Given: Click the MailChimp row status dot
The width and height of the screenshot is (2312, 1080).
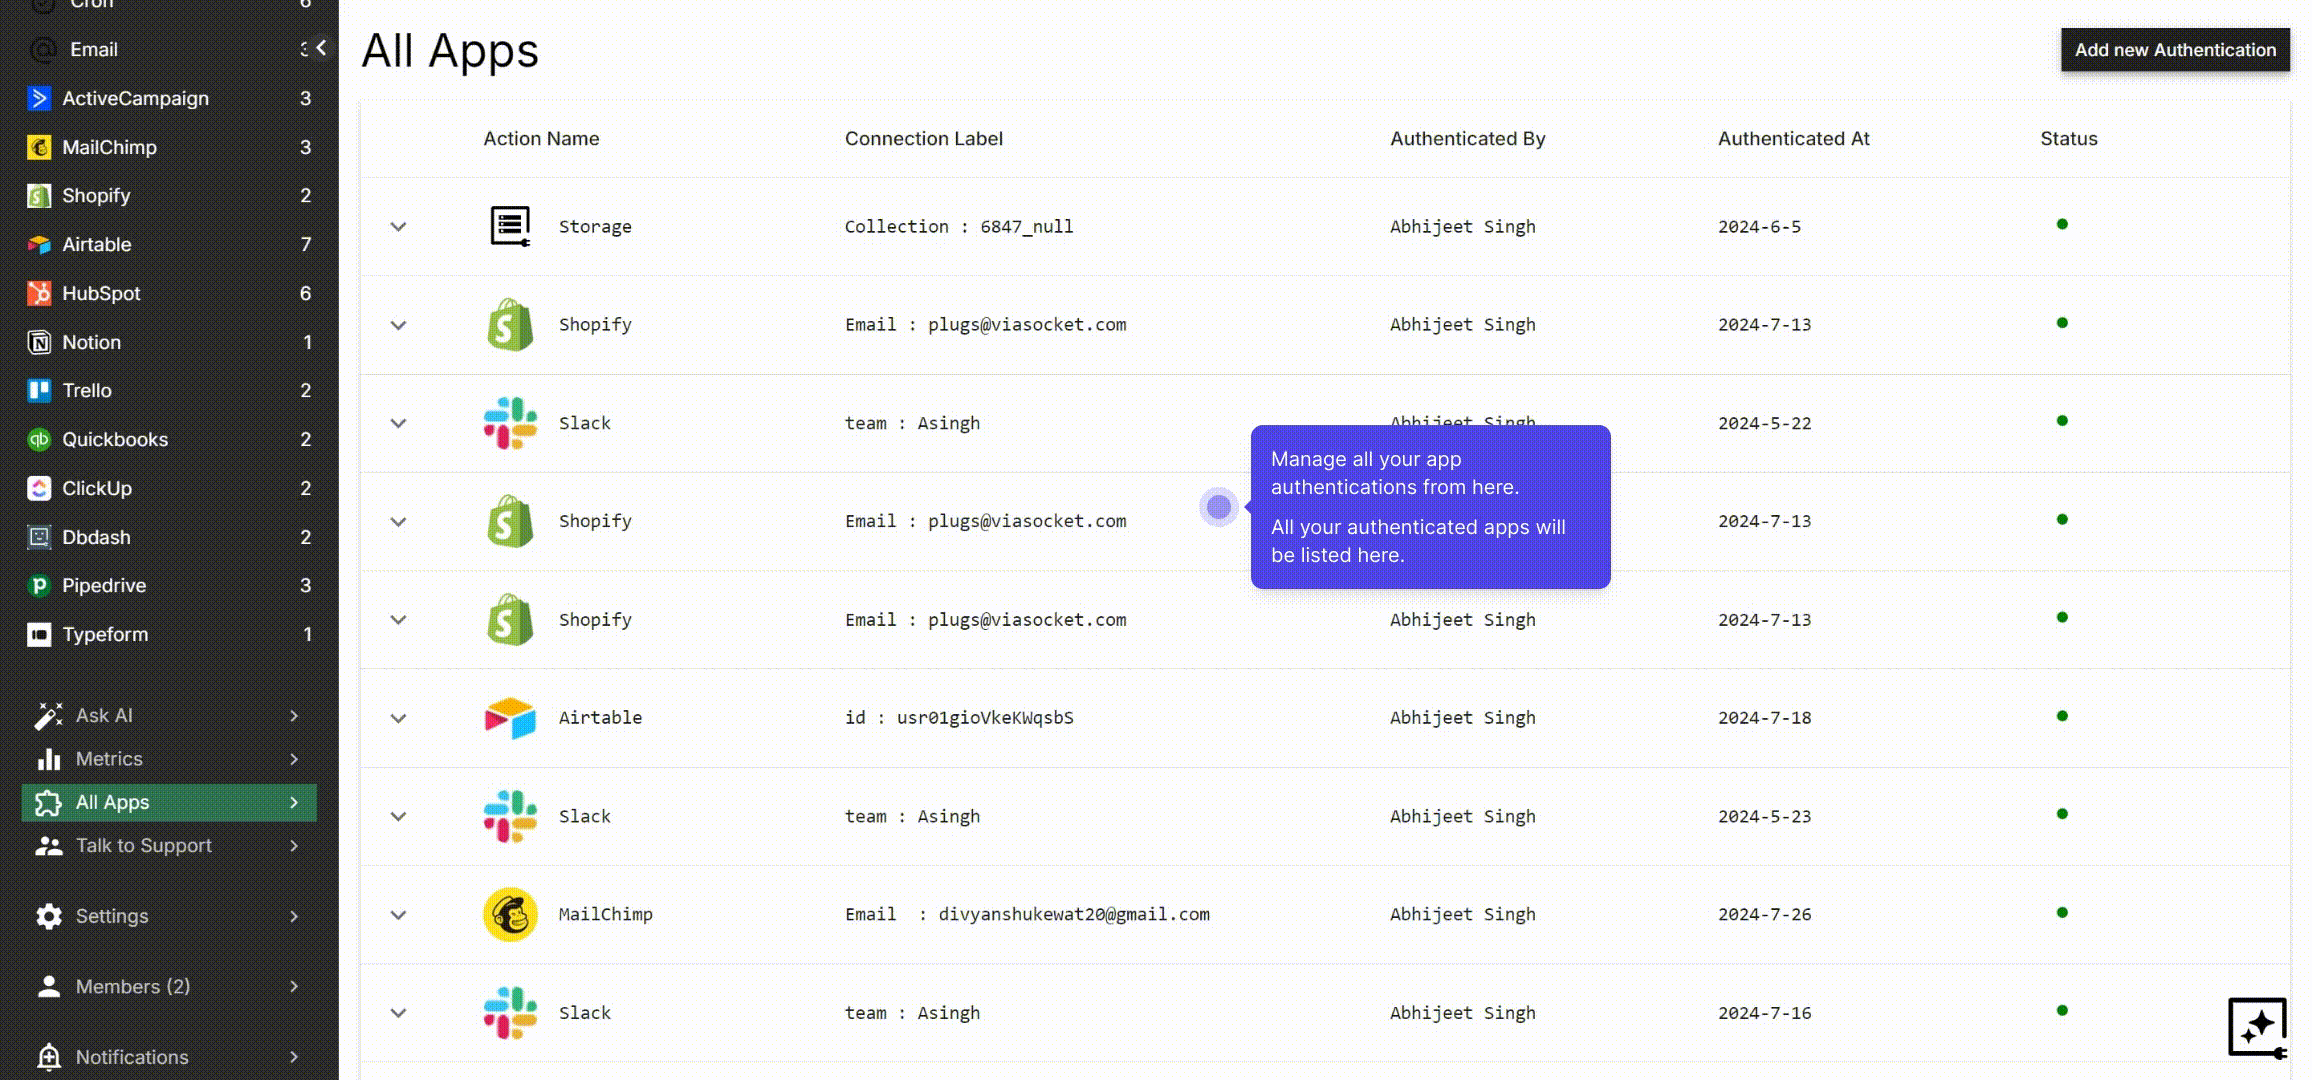Looking at the screenshot, I should pyautogui.click(x=2062, y=912).
